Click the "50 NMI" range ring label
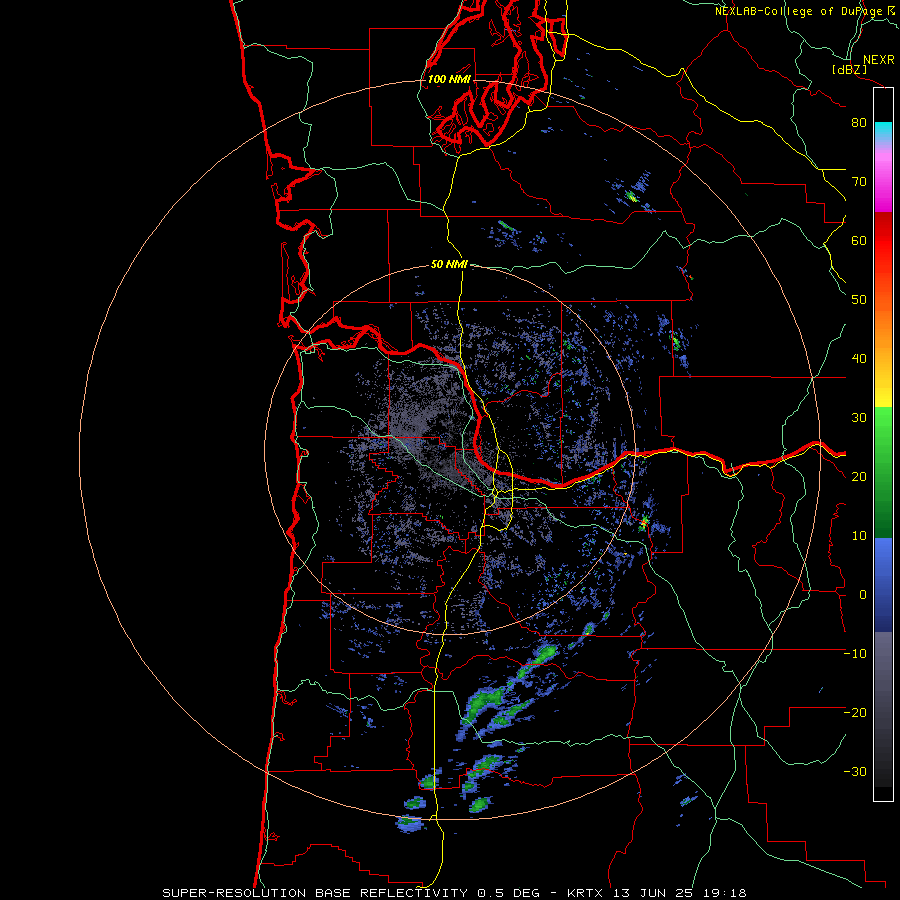 449,265
